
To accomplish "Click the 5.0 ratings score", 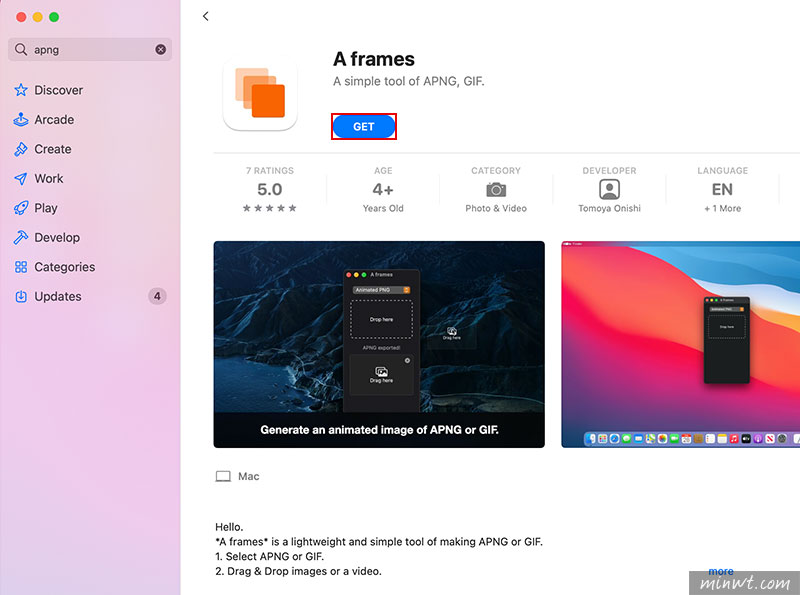I will pyautogui.click(x=269, y=189).
